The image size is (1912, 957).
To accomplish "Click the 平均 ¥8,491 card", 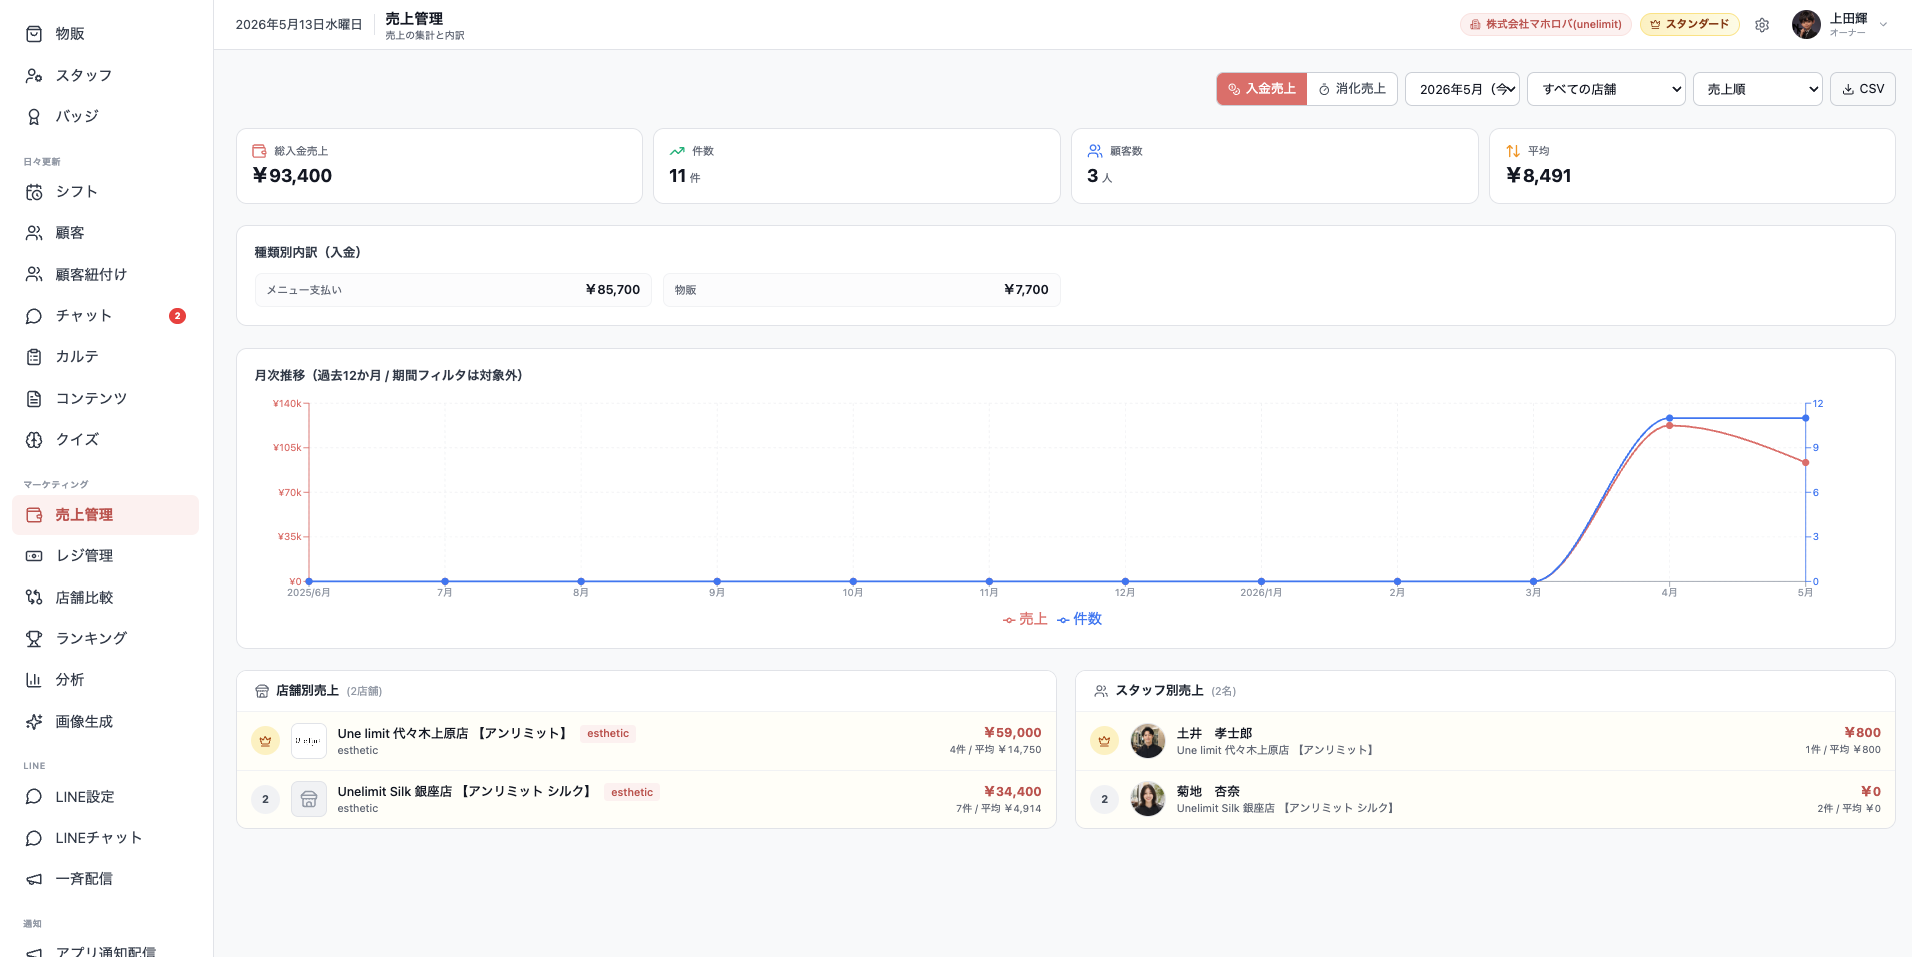I will tap(1692, 166).
